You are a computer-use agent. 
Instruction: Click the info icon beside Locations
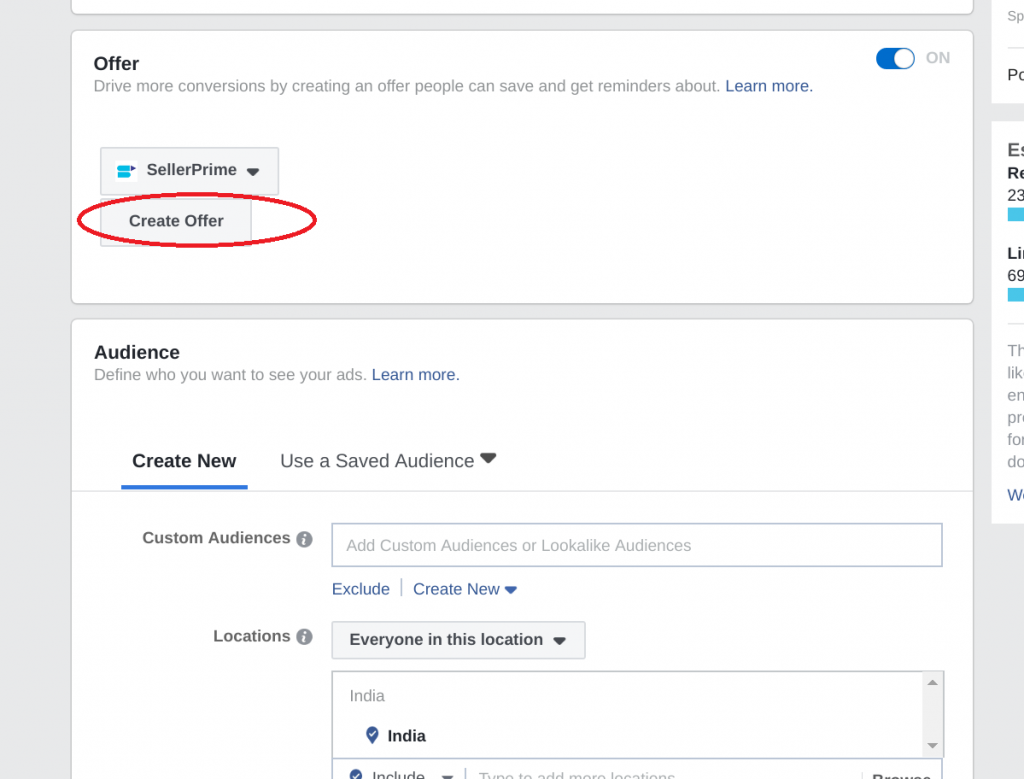click(306, 636)
